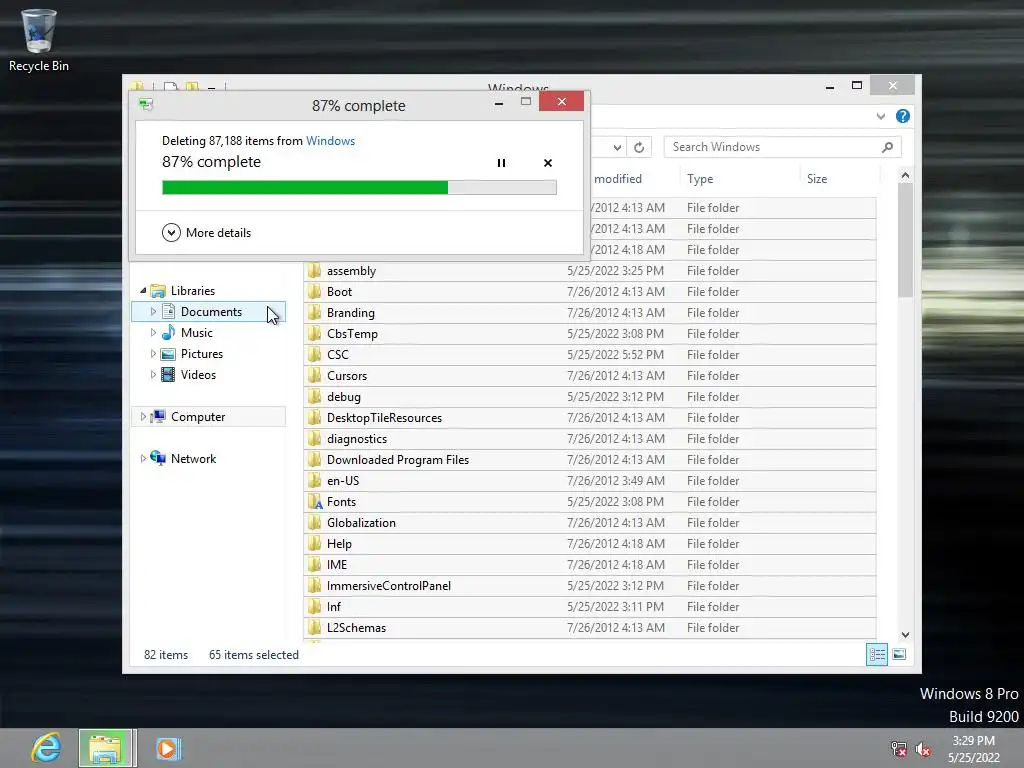Viewport: 1024px width, 768px height.
Task: Select the Branding folder name
Action: (351, 313)
